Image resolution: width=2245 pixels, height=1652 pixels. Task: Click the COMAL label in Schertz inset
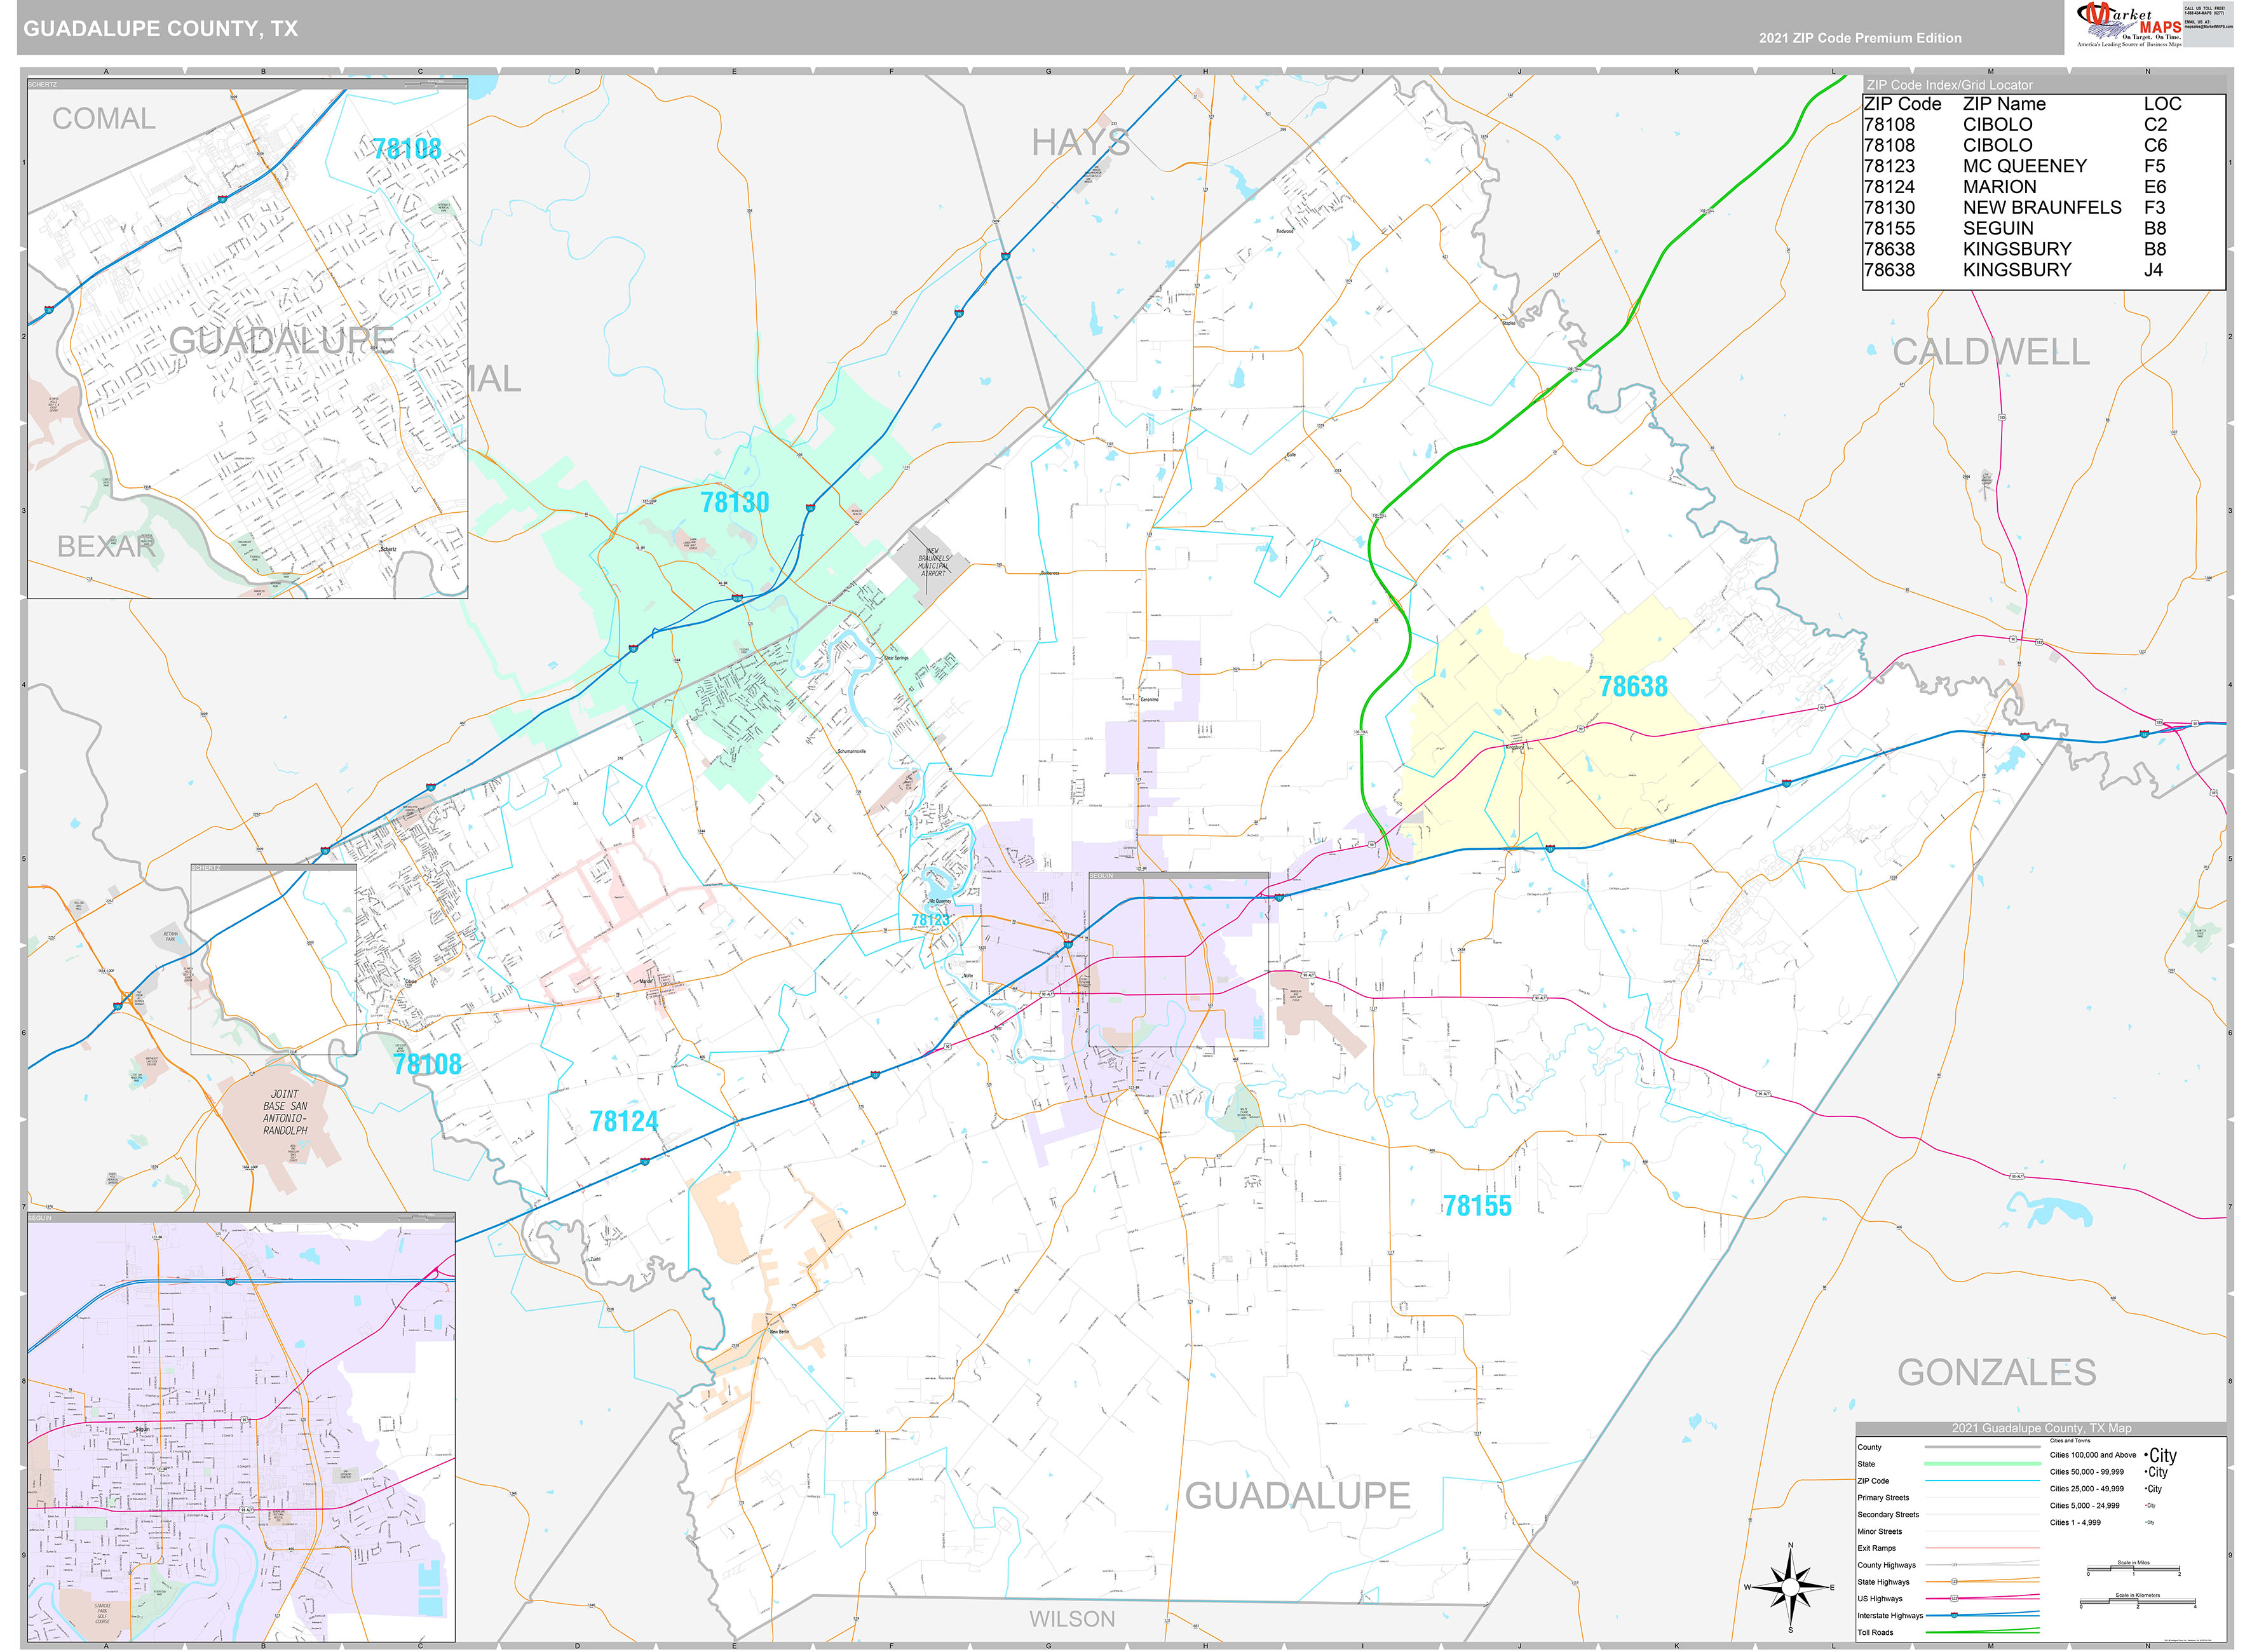coord(104,119)
